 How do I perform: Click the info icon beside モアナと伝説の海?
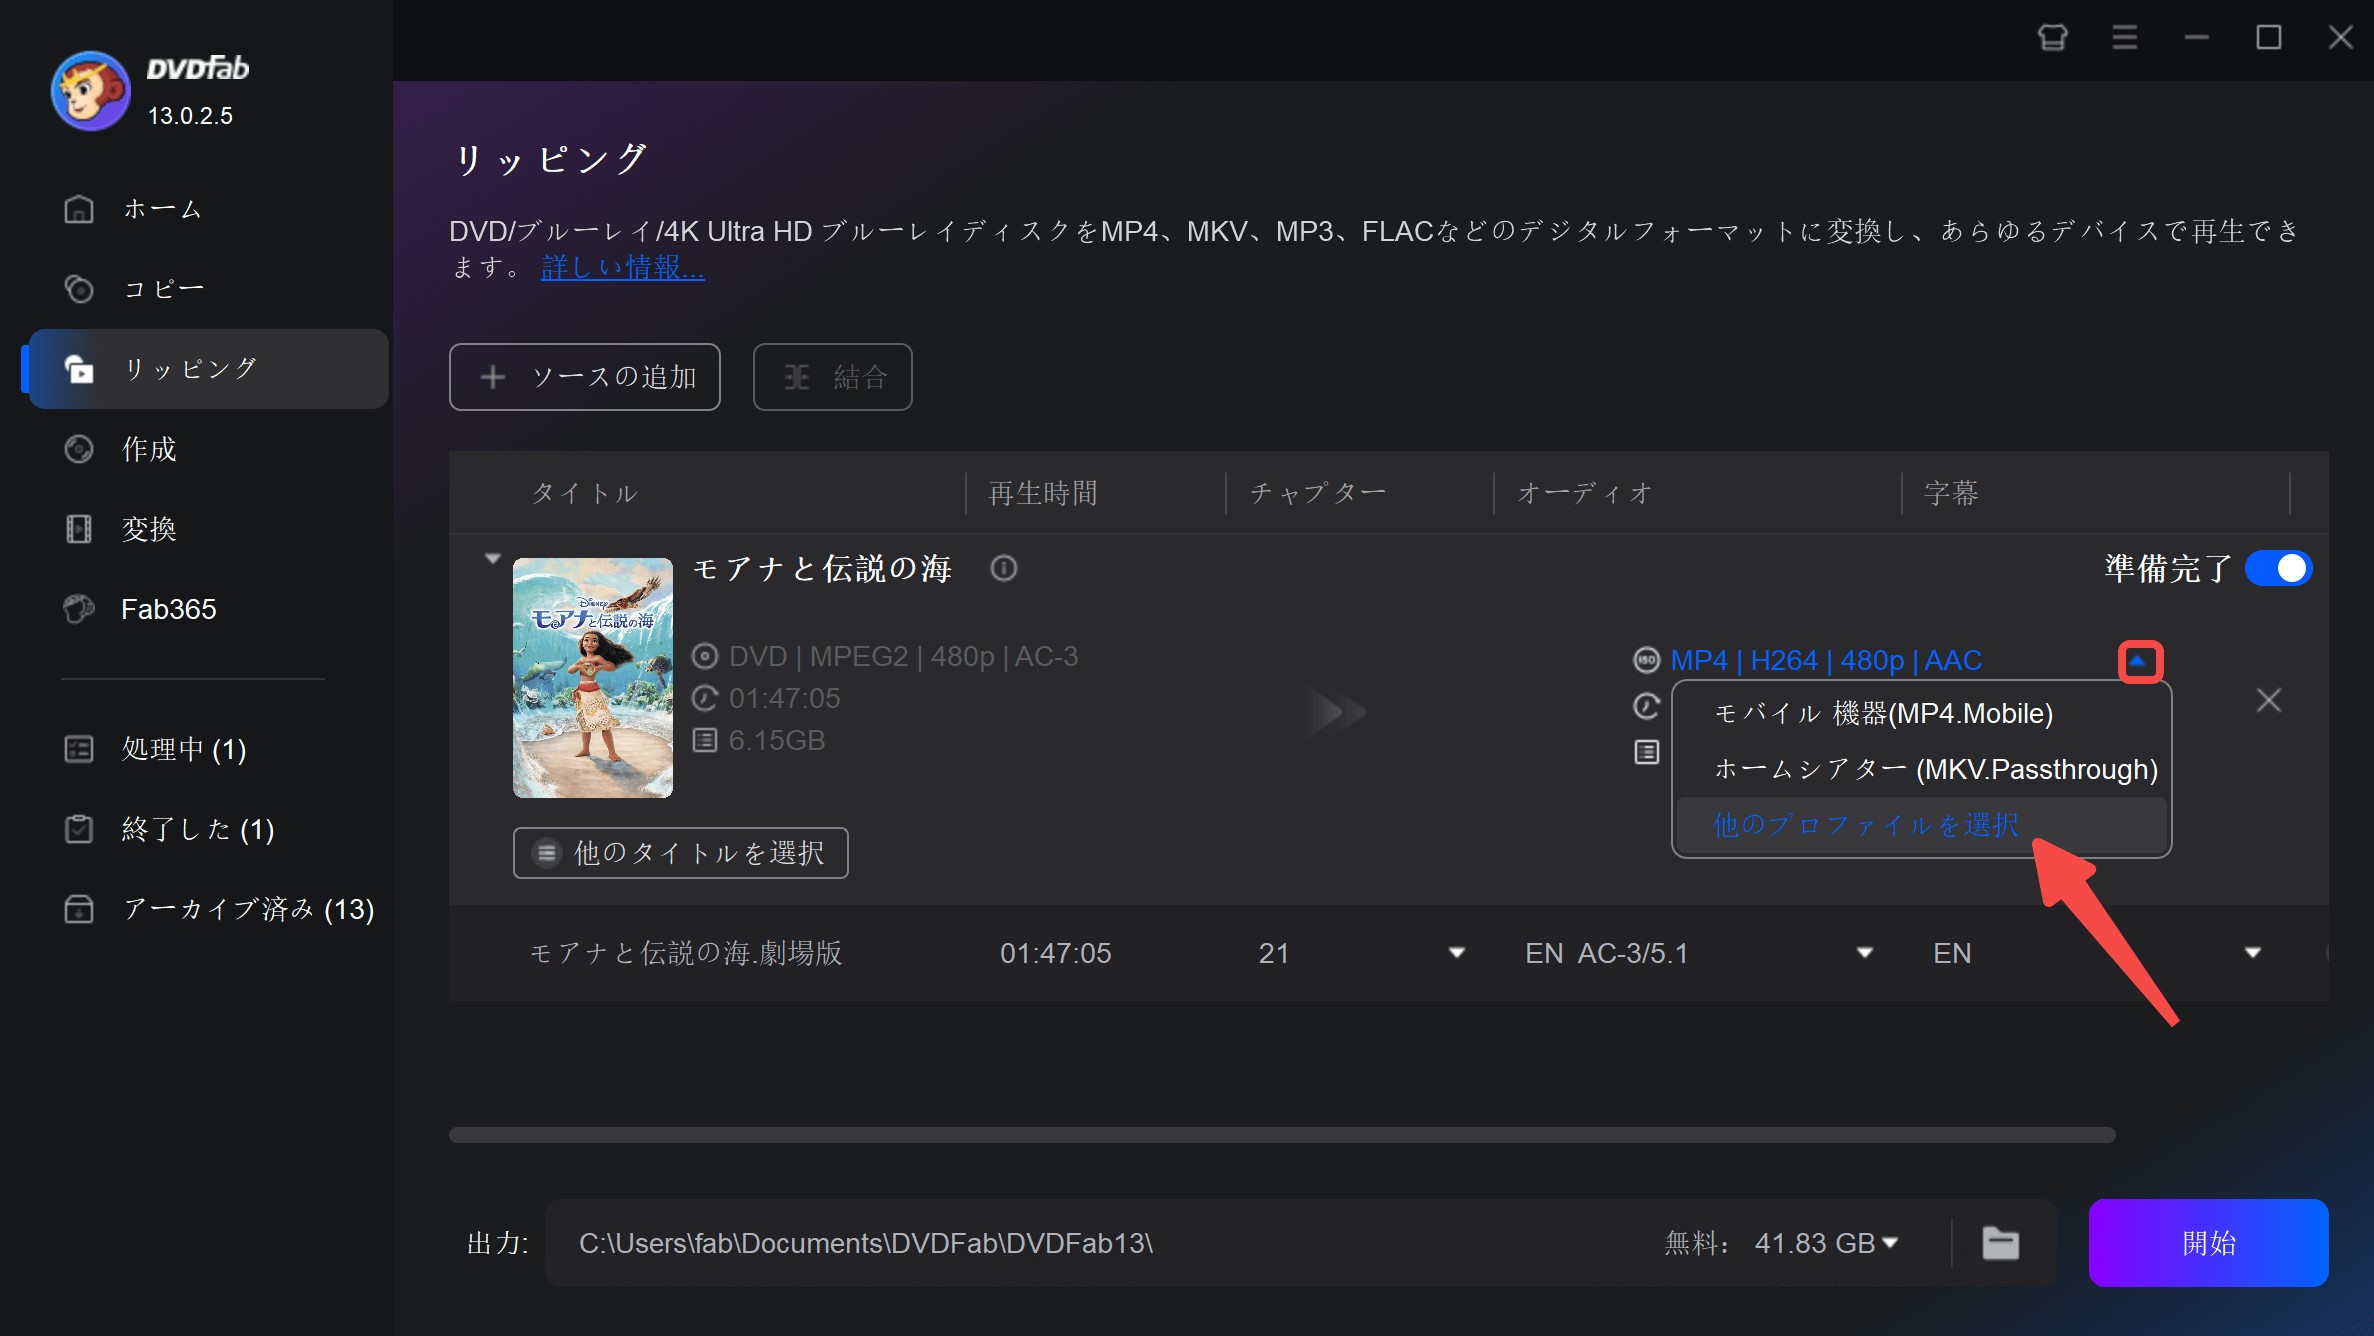pos(1004,568)
